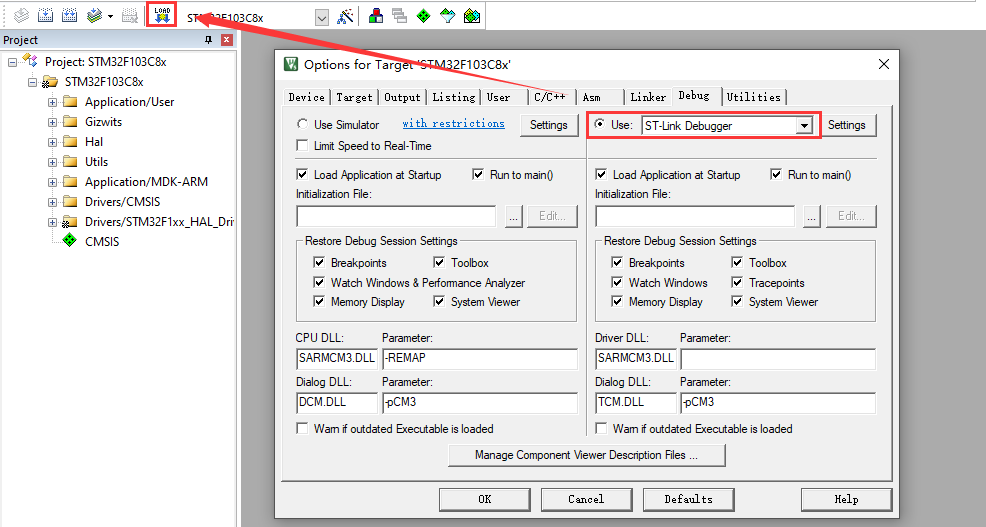Click the Batch Build toolbar icon

(x=94, y=15)
